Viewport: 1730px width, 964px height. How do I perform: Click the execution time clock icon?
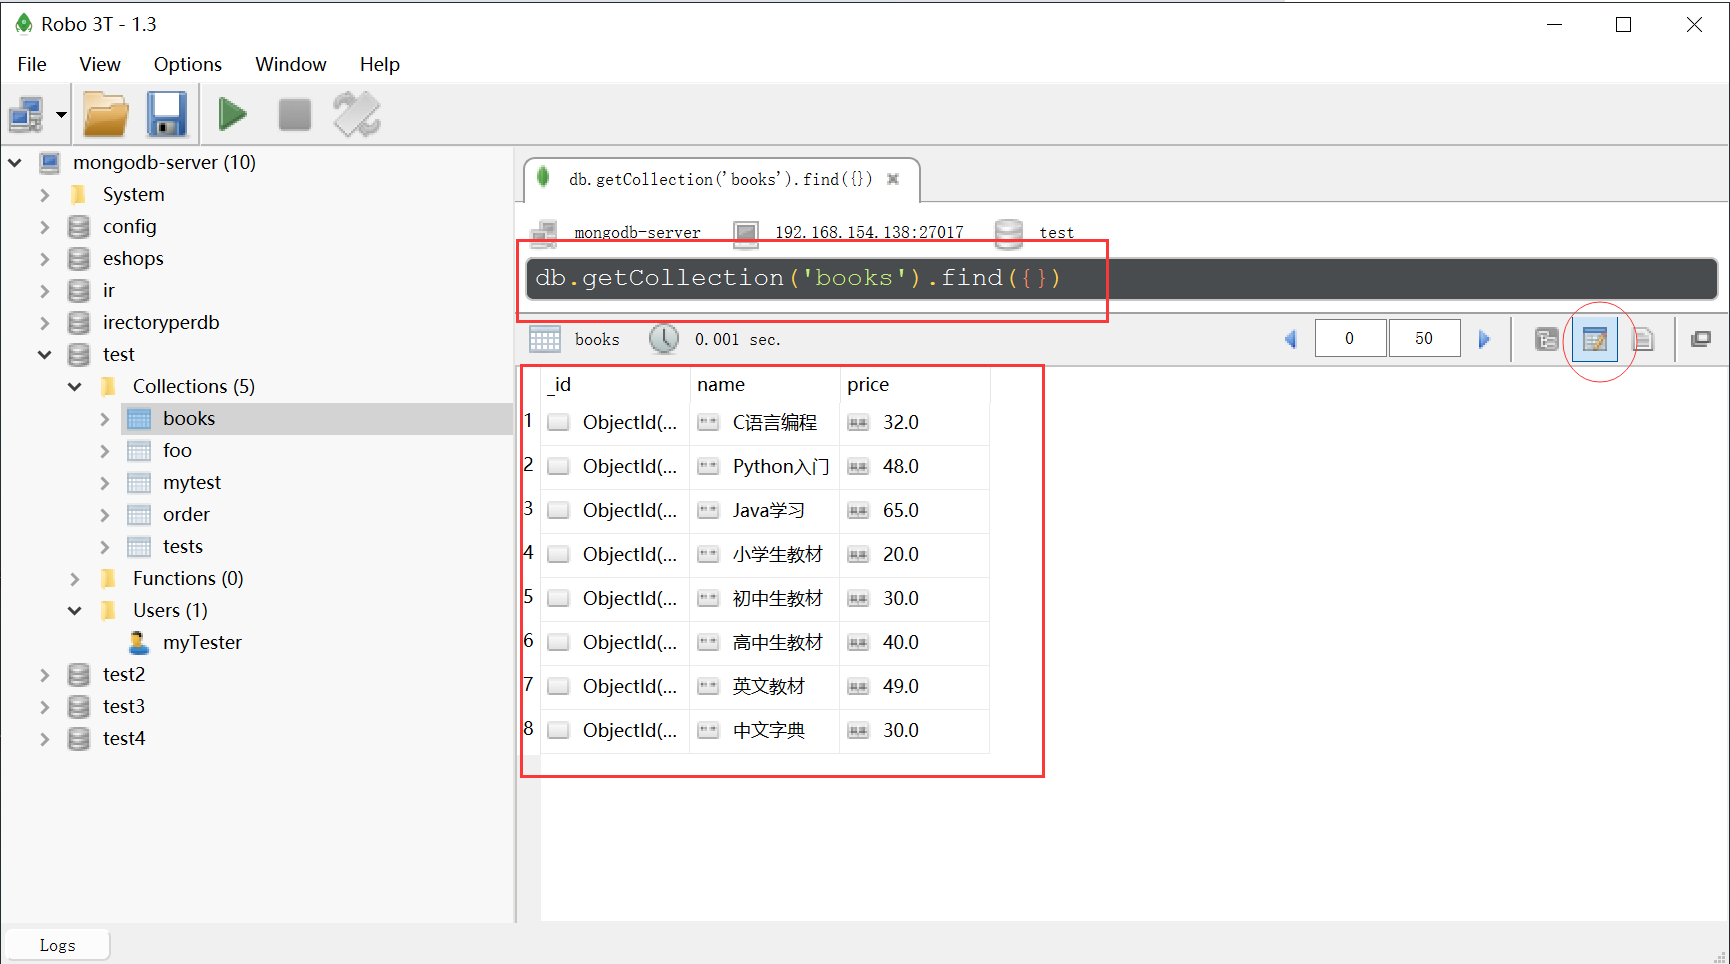664,338
